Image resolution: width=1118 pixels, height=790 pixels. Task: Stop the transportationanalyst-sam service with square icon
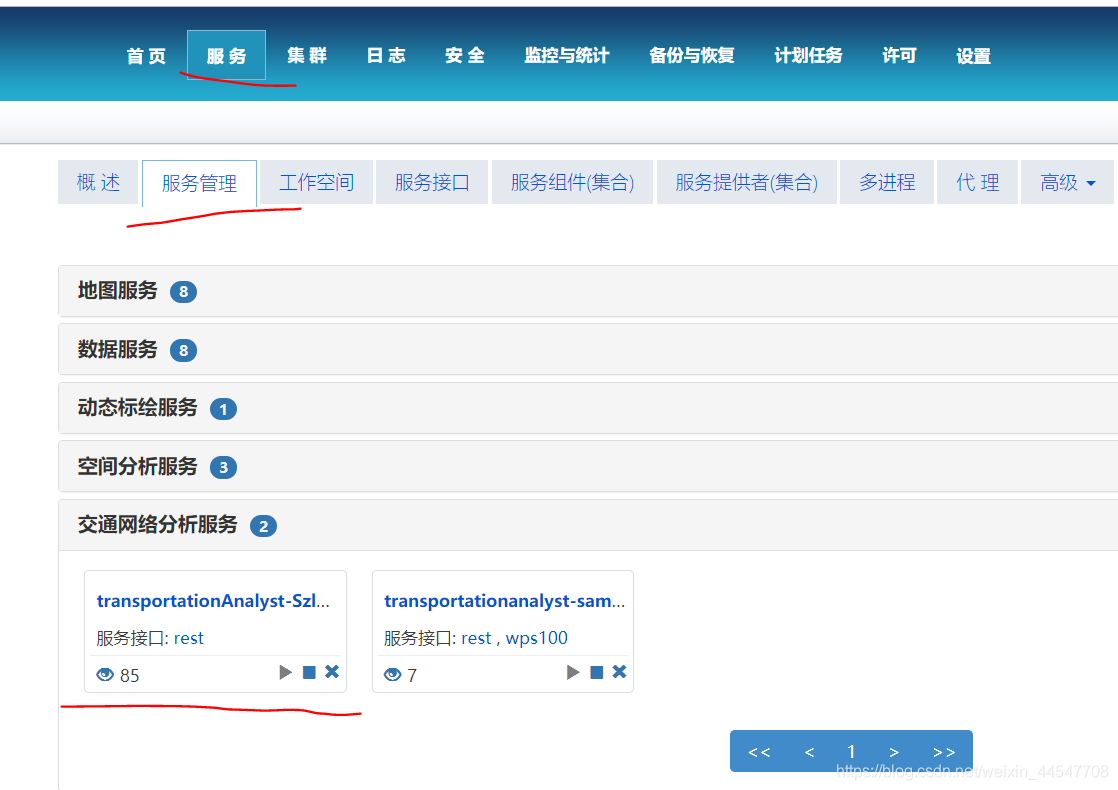point(597,672)
